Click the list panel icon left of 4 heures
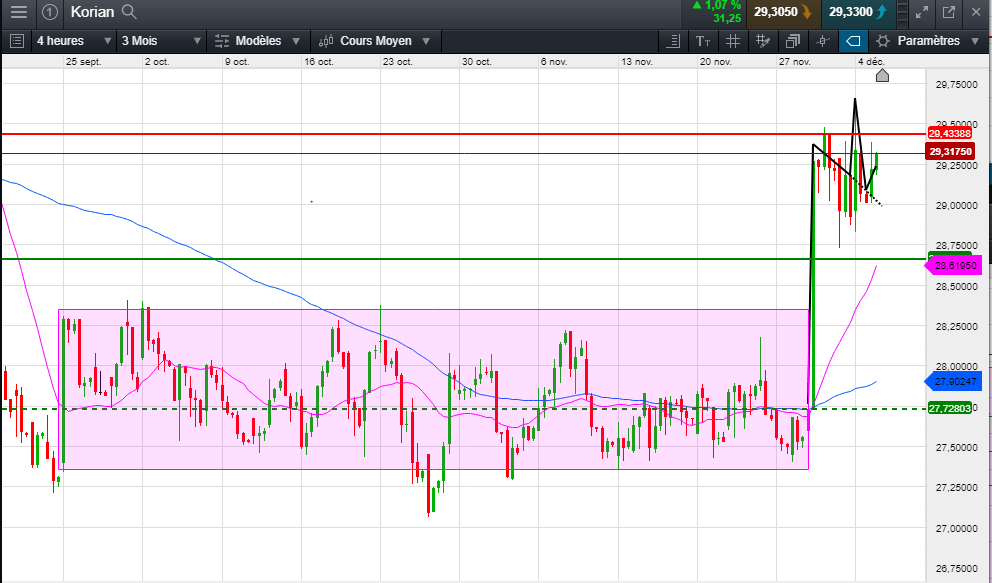992x583 pixels. tap(16, 41)
